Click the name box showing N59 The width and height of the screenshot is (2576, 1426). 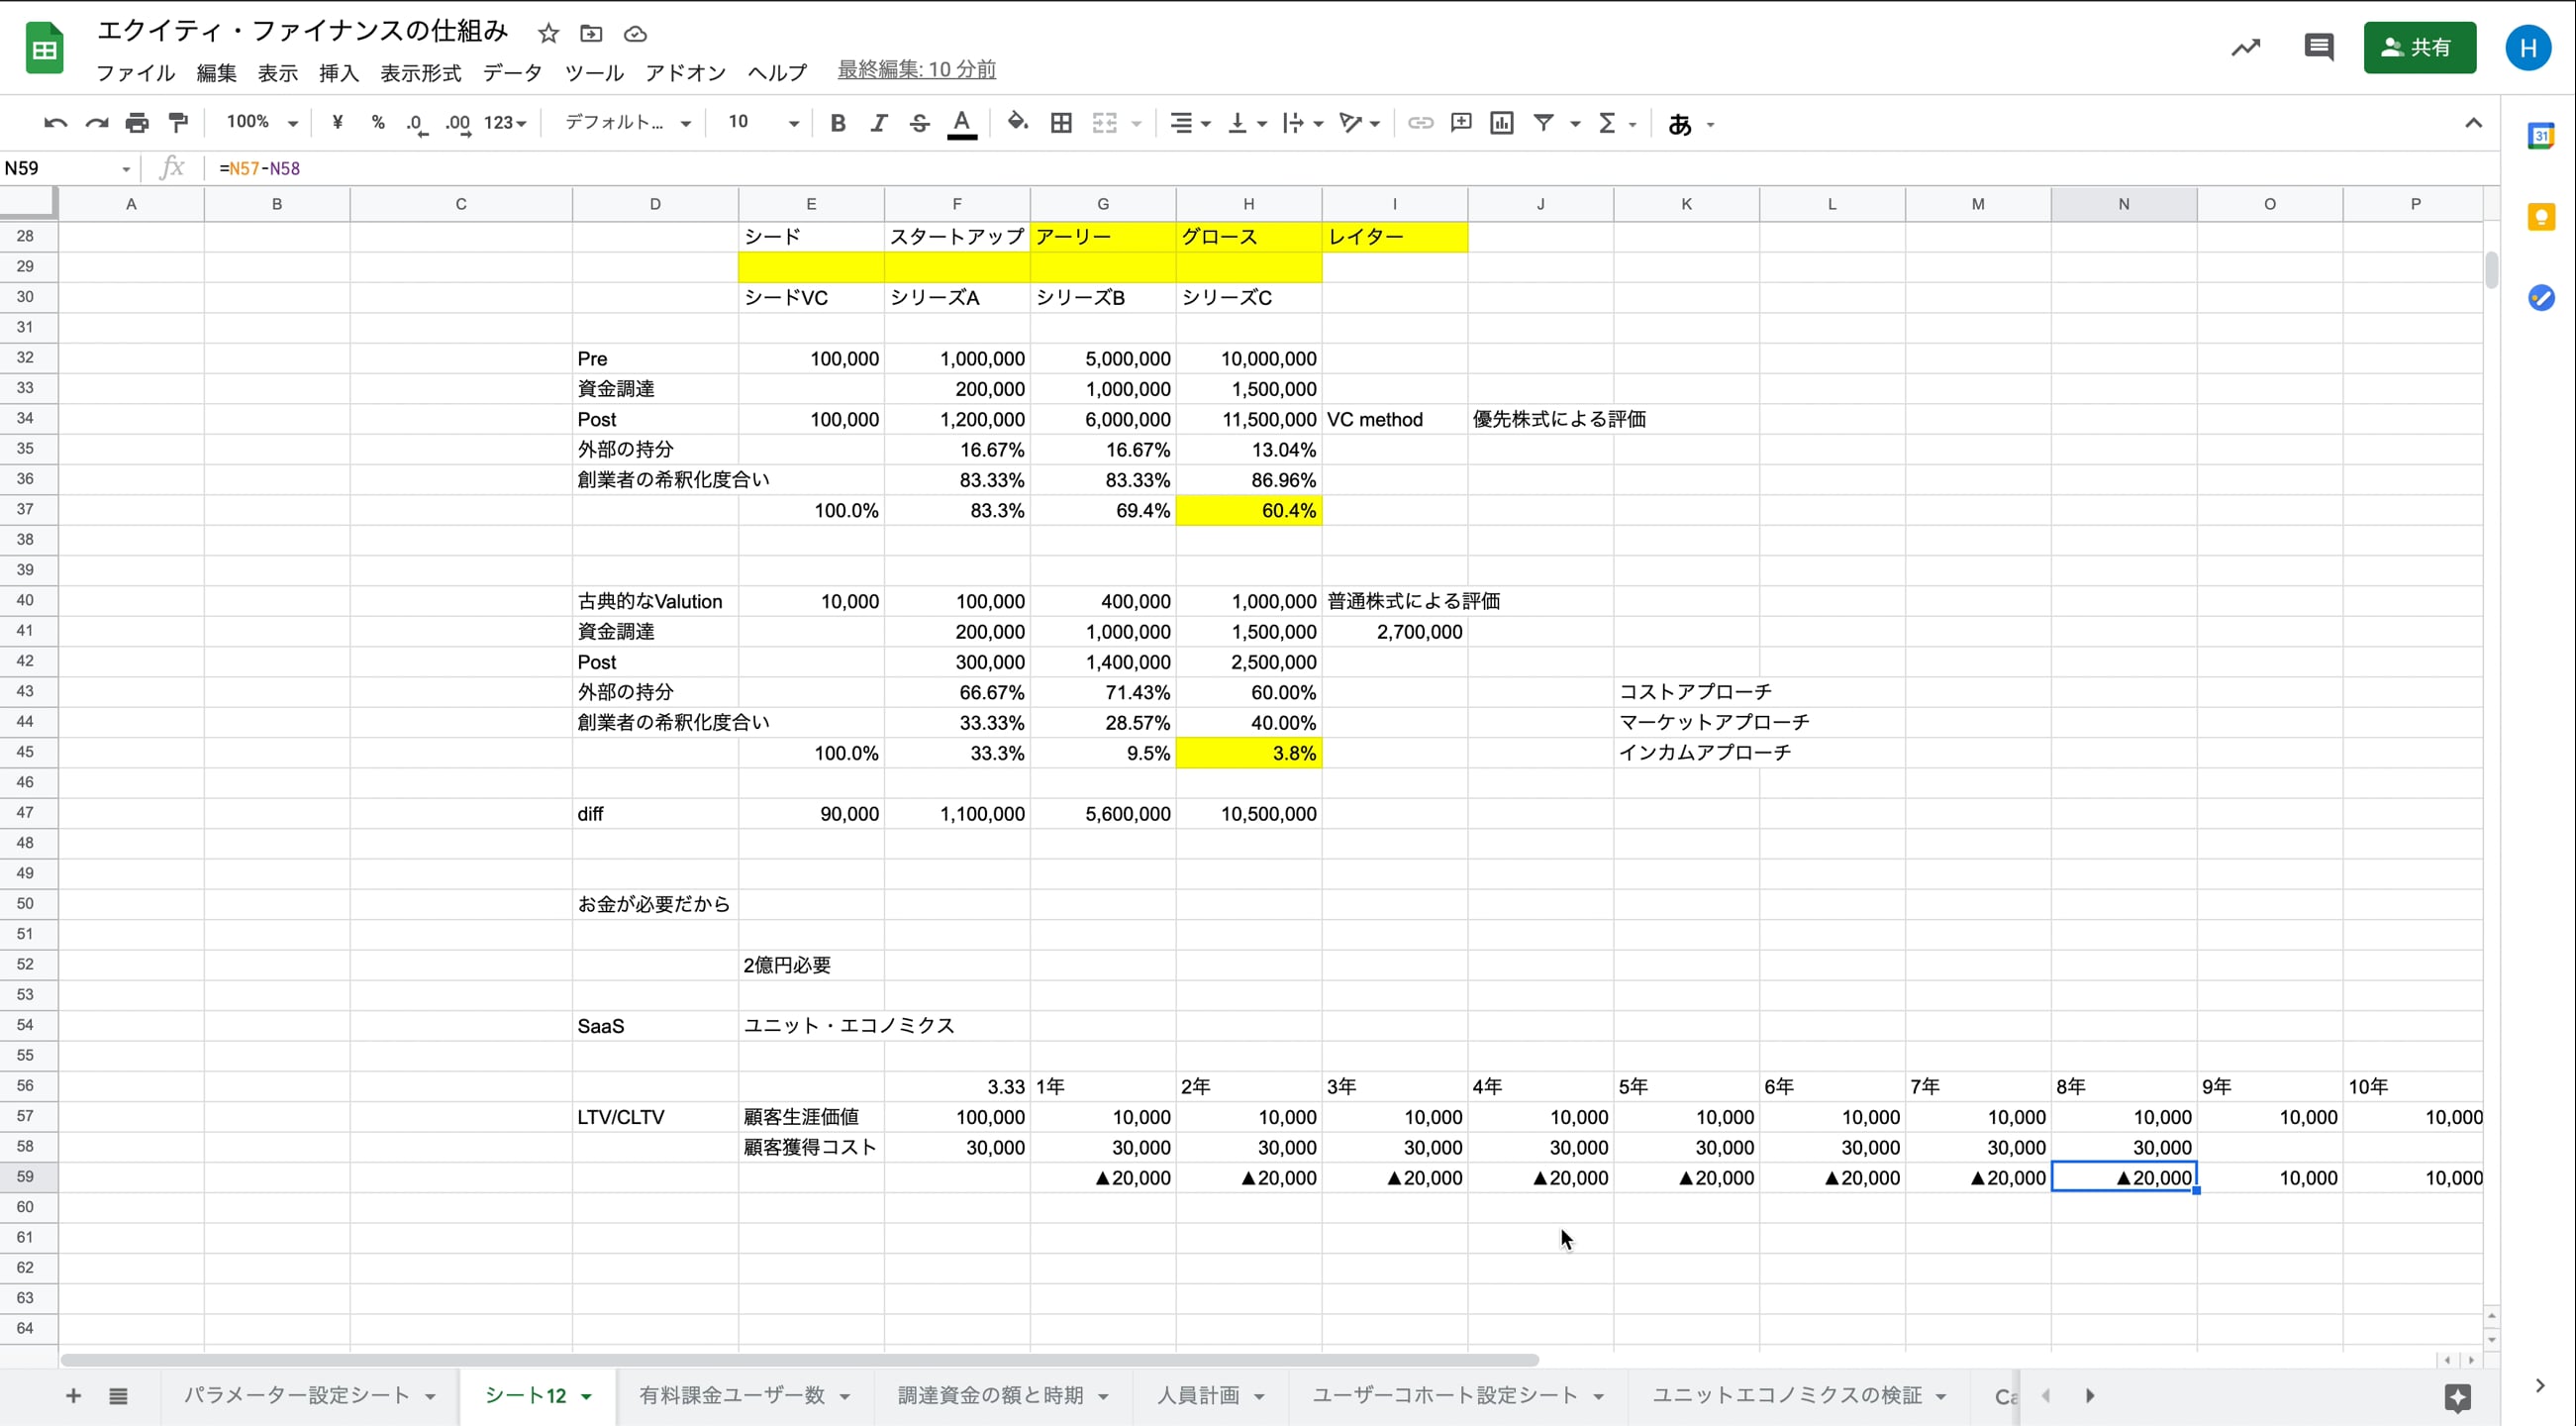[60, 167]
